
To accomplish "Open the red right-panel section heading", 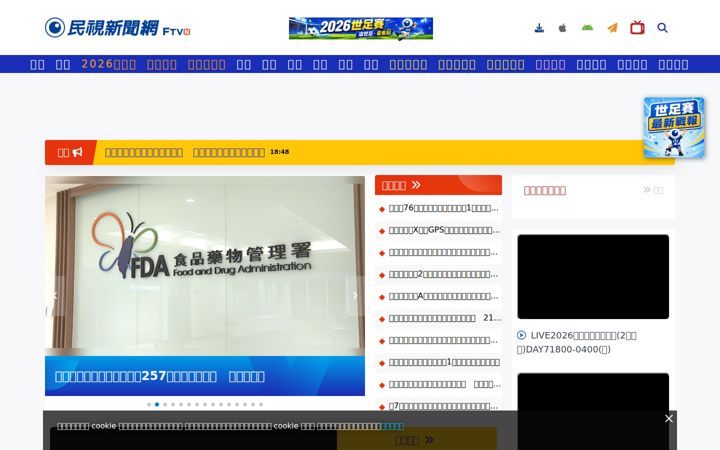I will coord(545,190).
